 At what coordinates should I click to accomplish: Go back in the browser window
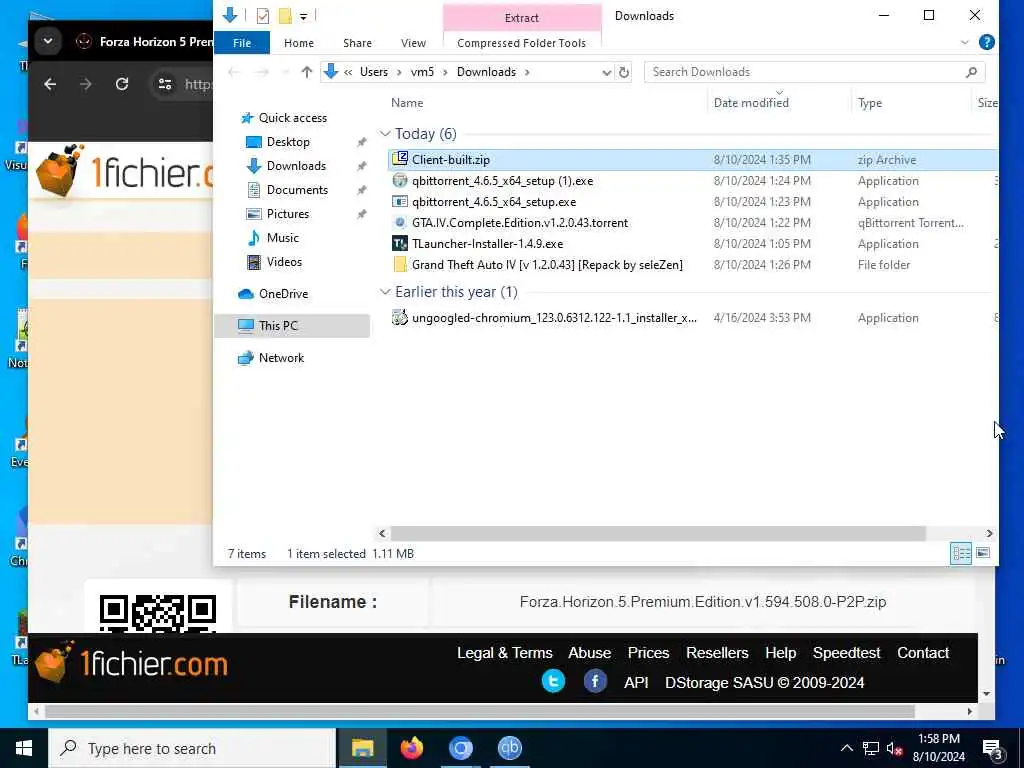(x=50, y=84)
